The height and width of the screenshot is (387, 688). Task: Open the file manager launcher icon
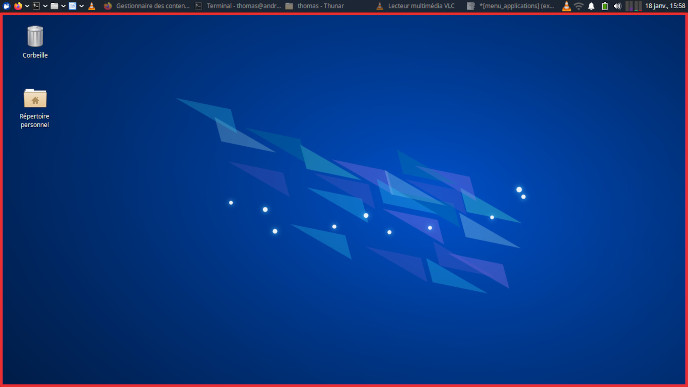[54, 6]
